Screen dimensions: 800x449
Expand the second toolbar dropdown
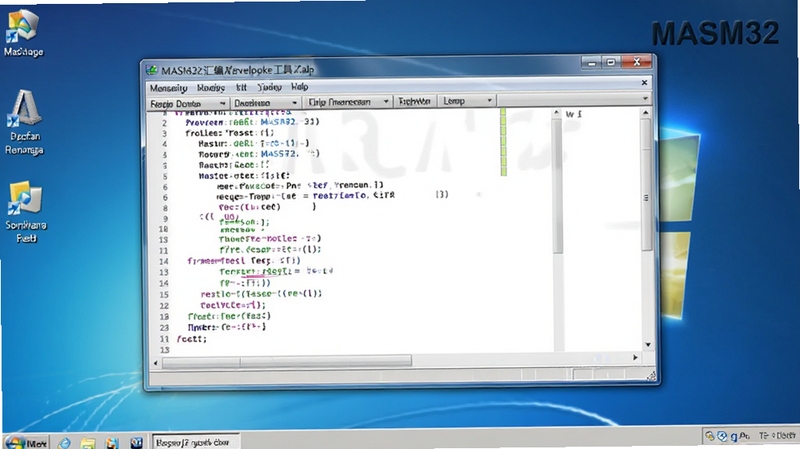[265, 103]
